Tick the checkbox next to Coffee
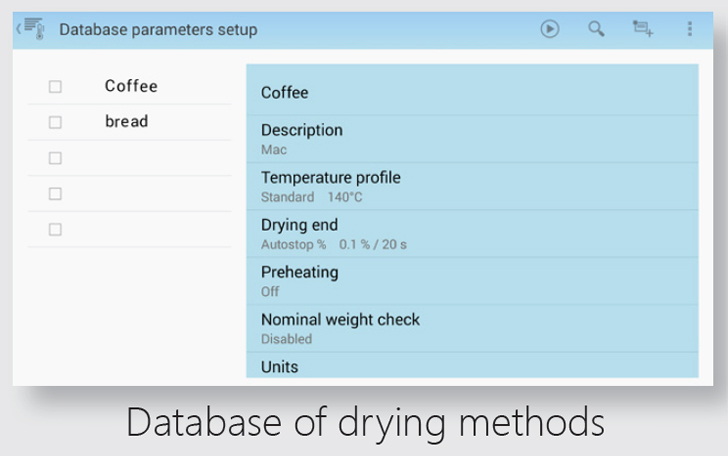The height and width of the screenshot is (456, 728). pos(55,87)
